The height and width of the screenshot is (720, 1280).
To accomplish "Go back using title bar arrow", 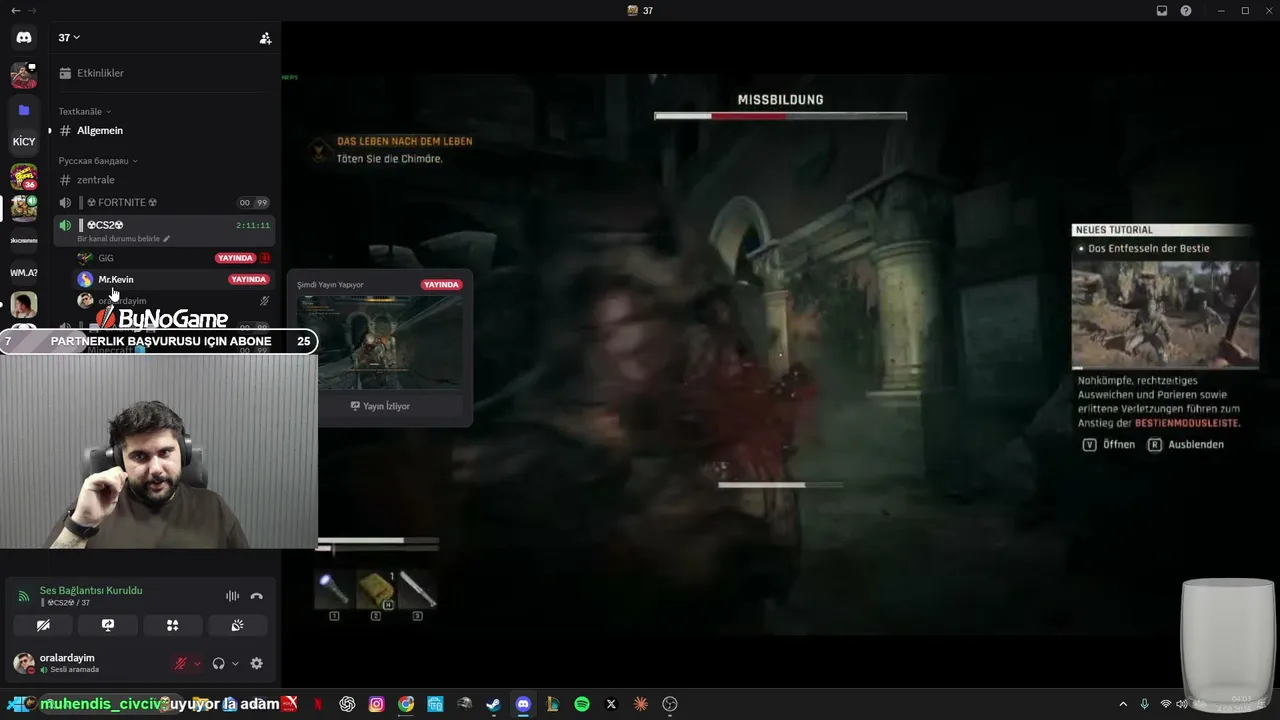I will click(15, 11).
